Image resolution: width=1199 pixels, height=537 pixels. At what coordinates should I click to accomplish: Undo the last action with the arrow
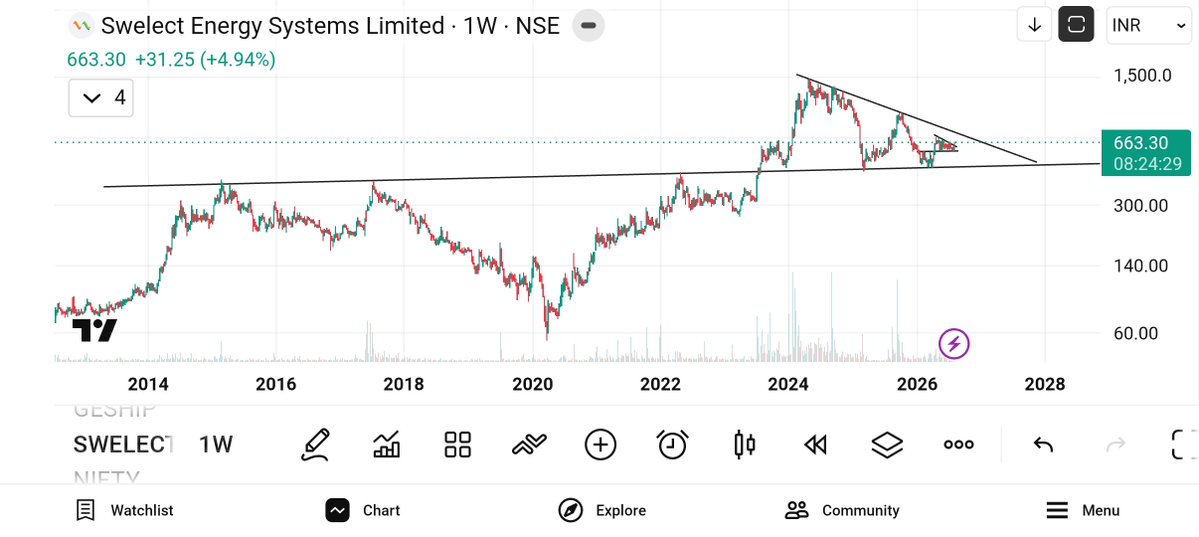pos(1043,444)
